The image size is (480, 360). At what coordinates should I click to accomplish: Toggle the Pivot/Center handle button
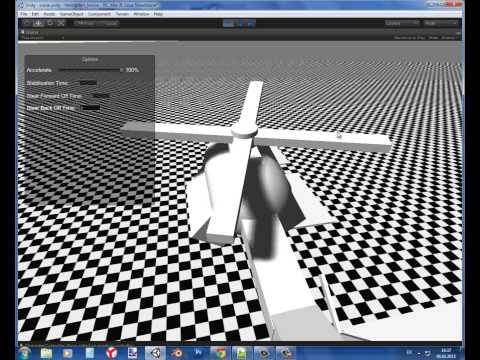pos(85,23)
